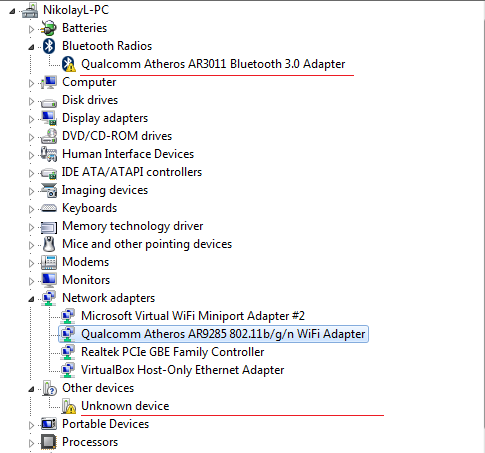Image resolution: width=485 pixels, height=453 pixels.
Task: Click the Batteries category icon
Action: (49, 28)
